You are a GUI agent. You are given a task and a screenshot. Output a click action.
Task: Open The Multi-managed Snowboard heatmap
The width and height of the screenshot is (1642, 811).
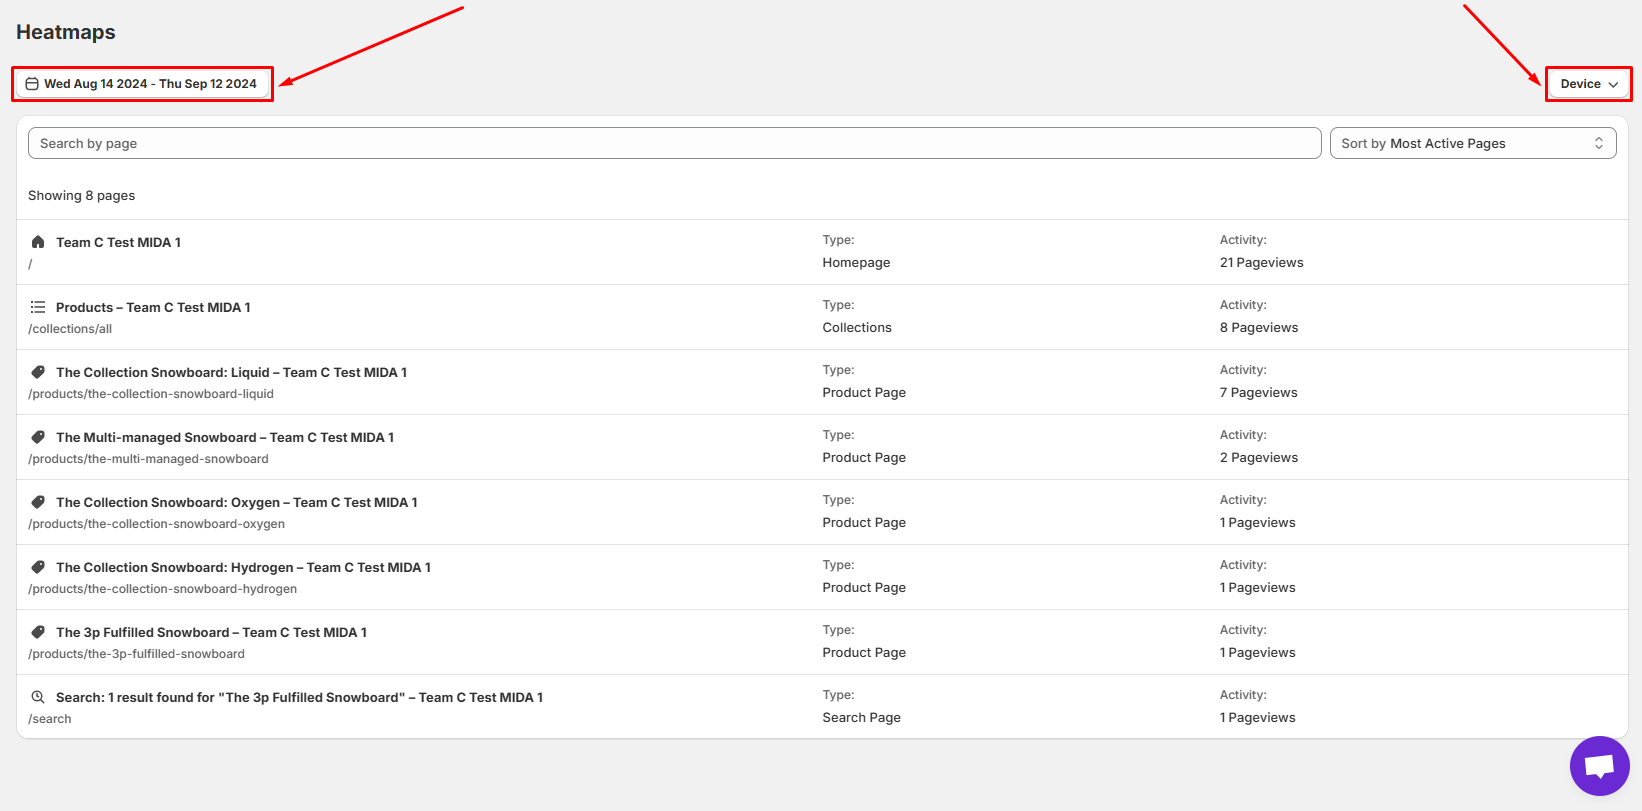point(225,437)
